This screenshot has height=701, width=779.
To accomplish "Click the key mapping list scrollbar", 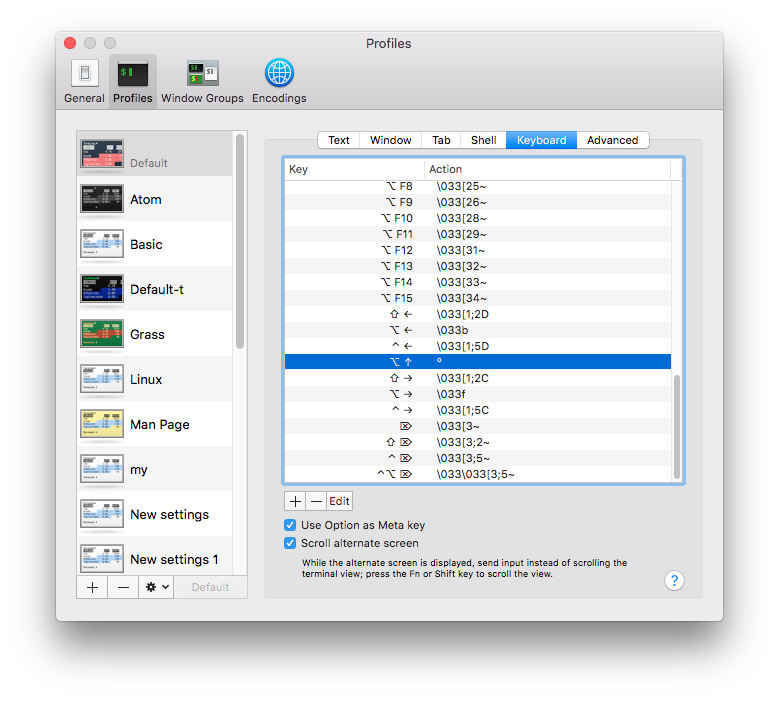I will (677, 427).
